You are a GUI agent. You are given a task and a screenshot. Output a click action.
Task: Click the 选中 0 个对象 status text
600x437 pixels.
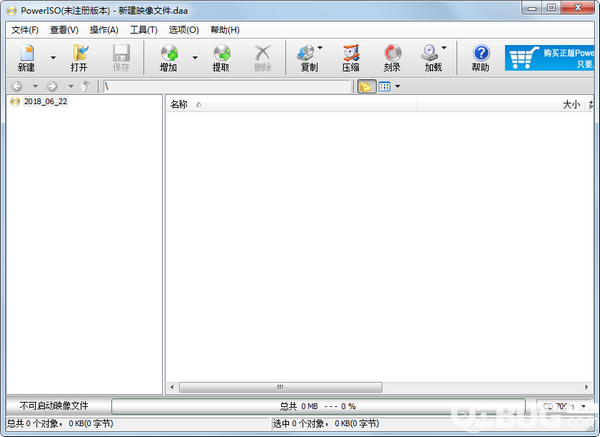pyautogui.click(x=326, y=424)
